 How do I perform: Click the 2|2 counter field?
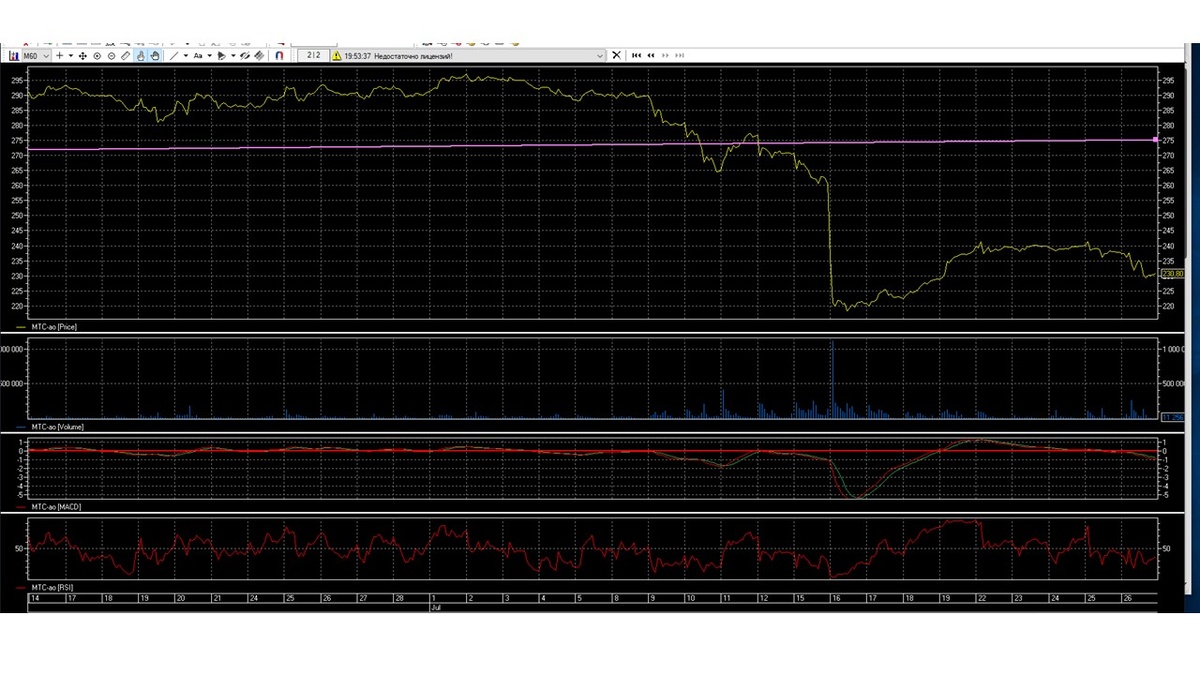coord(314,56)
